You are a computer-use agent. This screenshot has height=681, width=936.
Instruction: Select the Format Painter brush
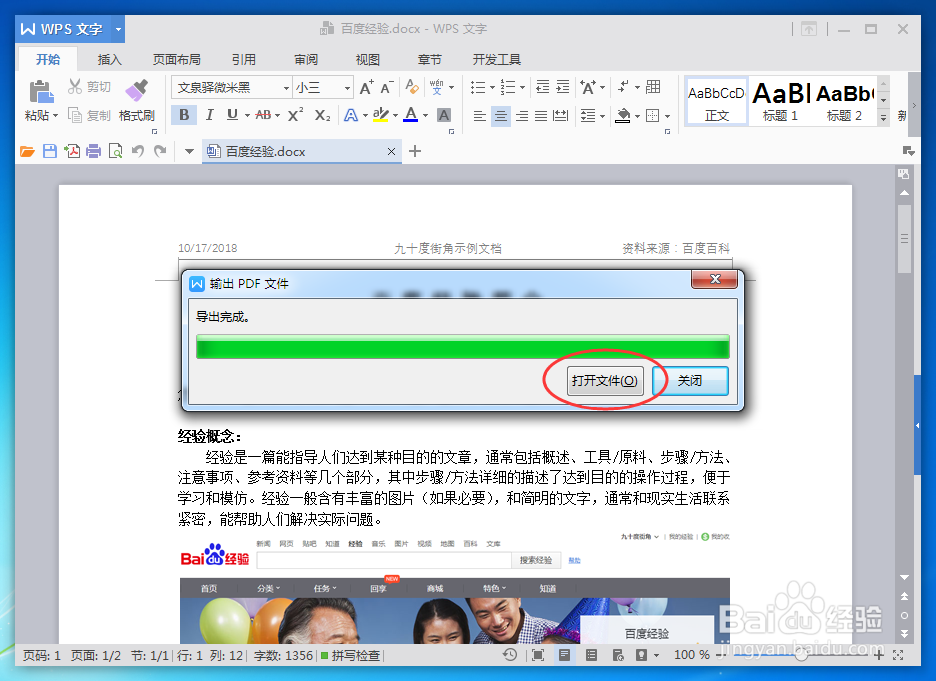click(x=137, y=90)
